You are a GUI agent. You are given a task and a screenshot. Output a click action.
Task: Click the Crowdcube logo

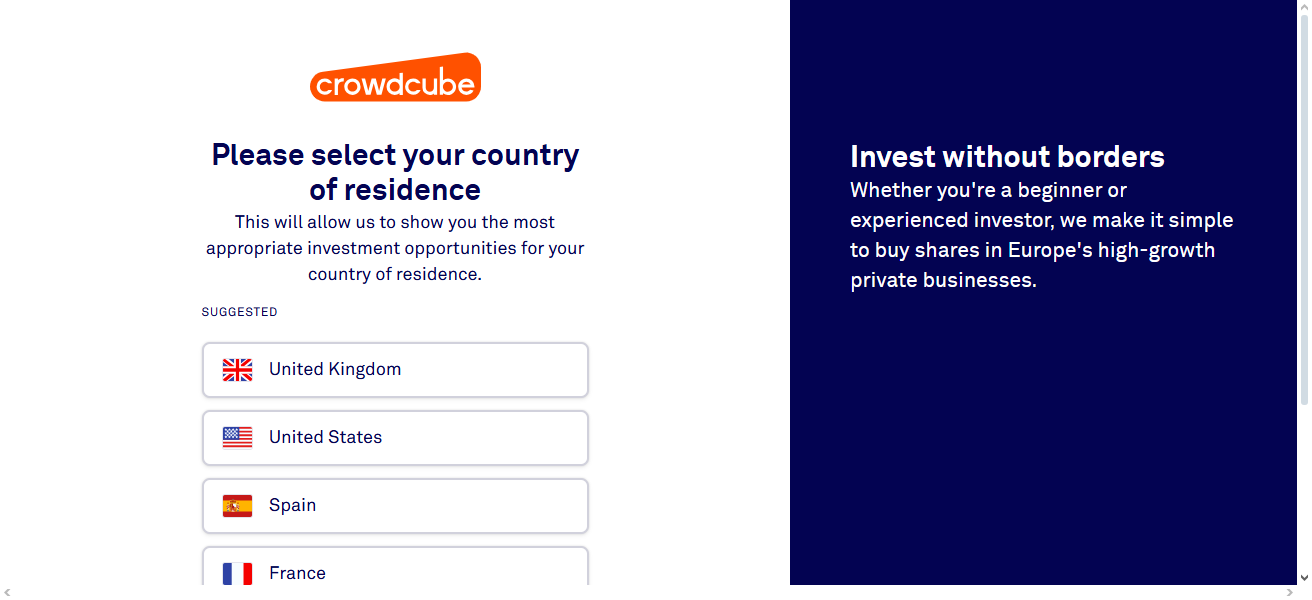(395, 77)
